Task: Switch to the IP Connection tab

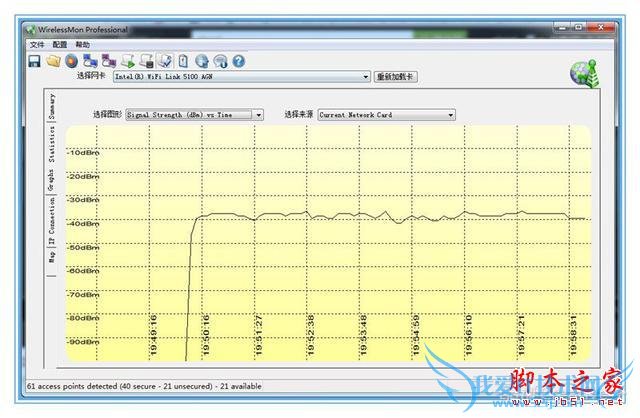Action: (51, 221)
